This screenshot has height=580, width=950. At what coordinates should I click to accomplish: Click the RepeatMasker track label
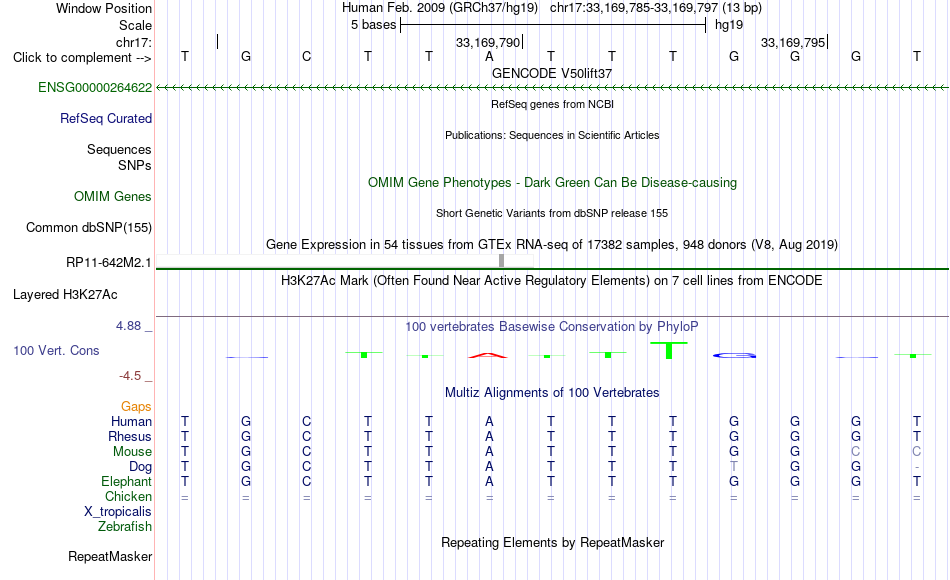pyautogui.click(x=110, y=556)
